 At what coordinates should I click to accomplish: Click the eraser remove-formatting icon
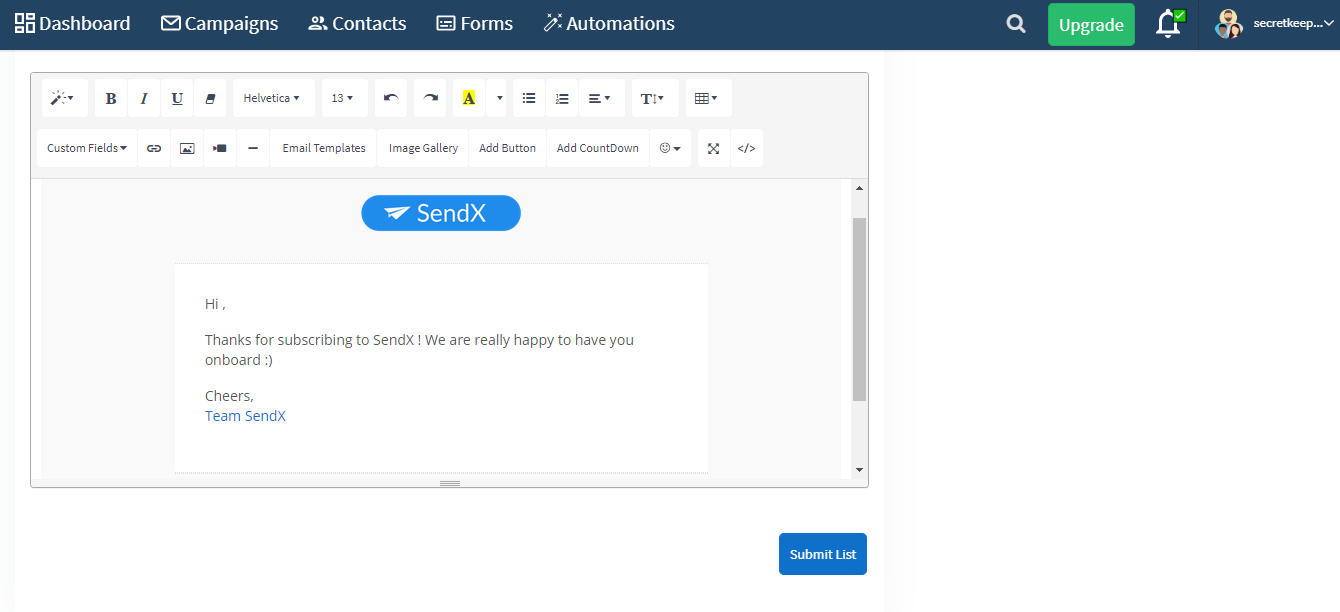click(x=210, y=98)
